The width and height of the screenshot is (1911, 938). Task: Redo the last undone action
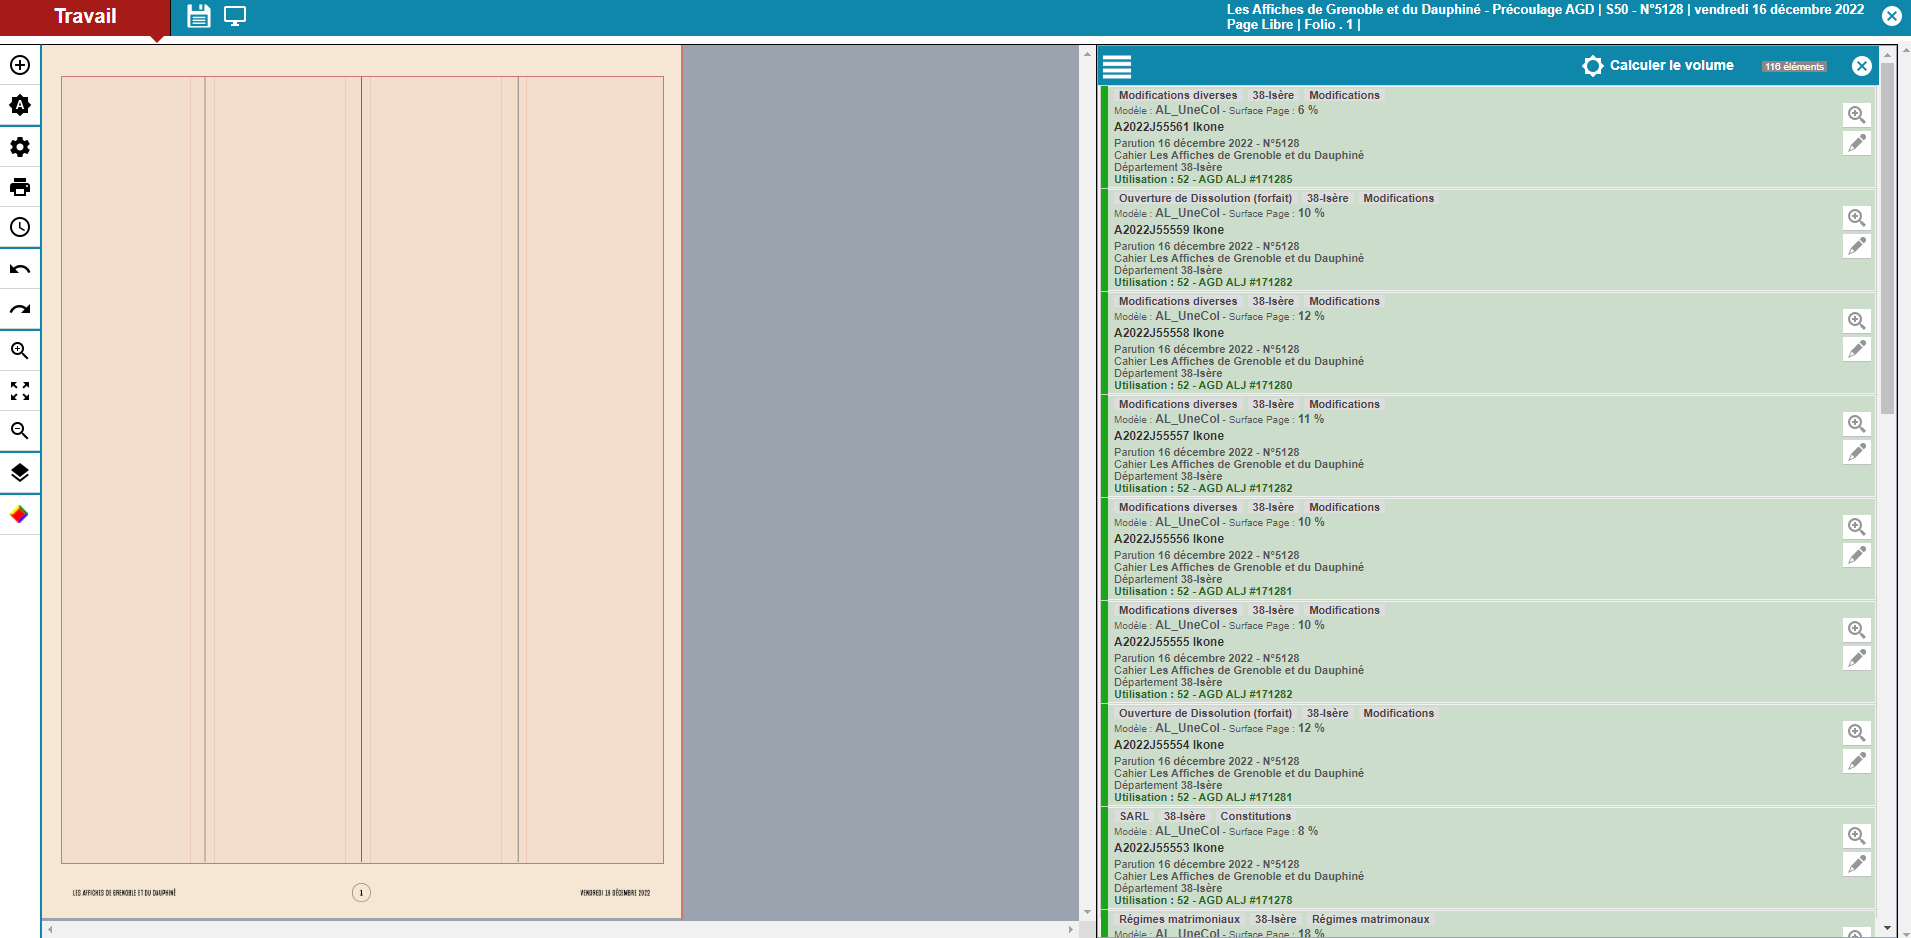(20, 309)
